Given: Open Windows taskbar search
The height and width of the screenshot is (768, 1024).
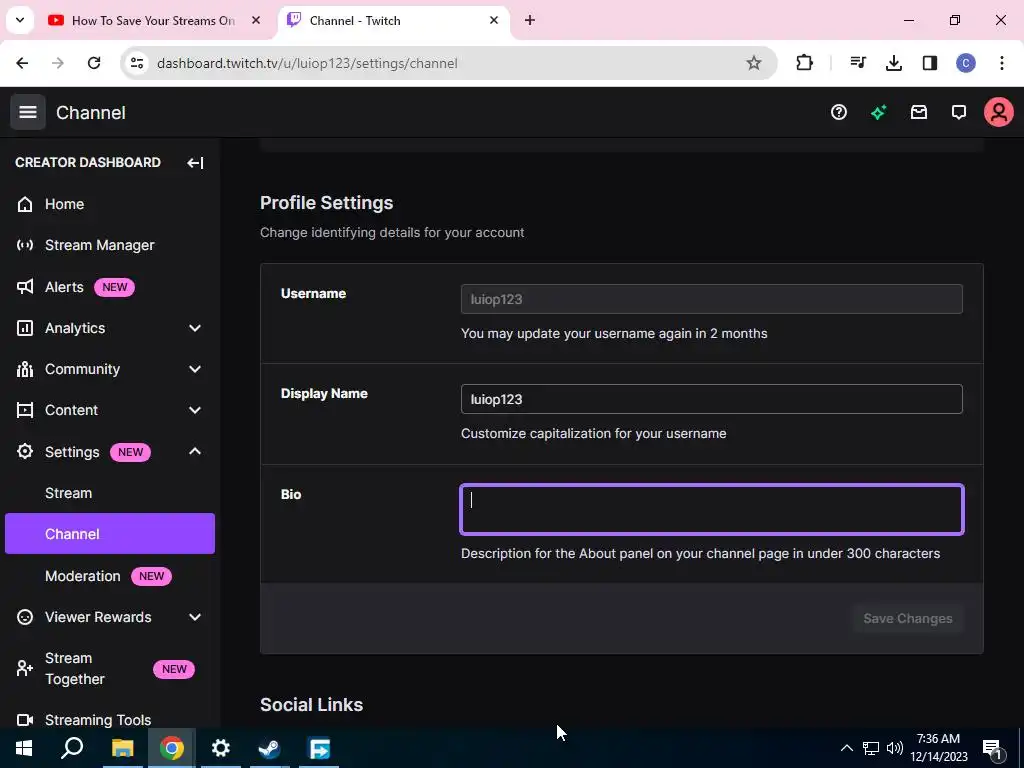Looking at the screenshot, I should (72, 748).
